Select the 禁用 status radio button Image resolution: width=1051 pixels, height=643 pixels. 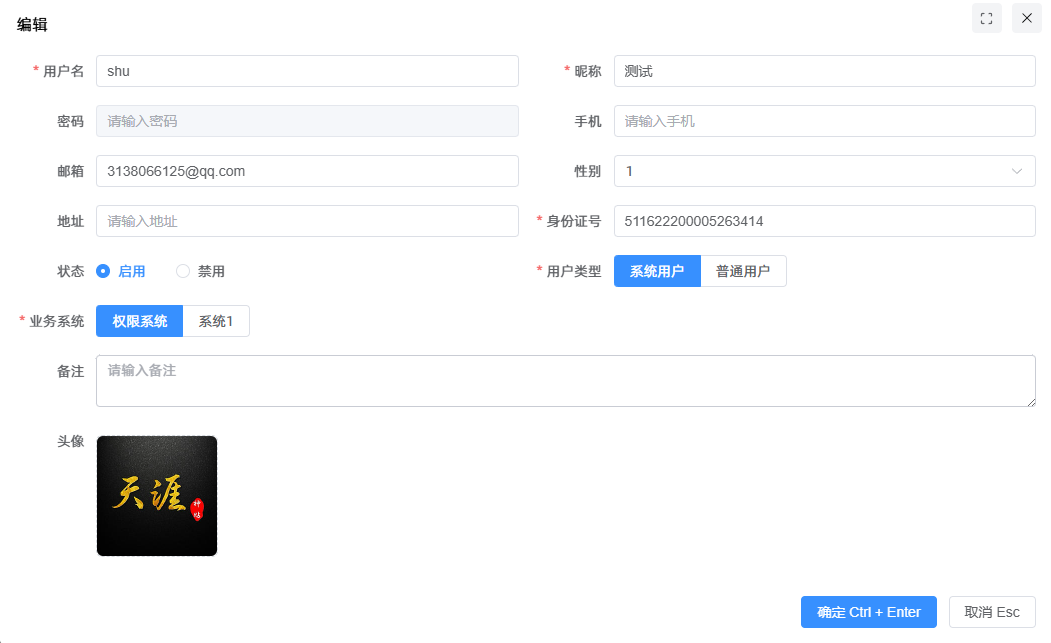coord(183,271)
